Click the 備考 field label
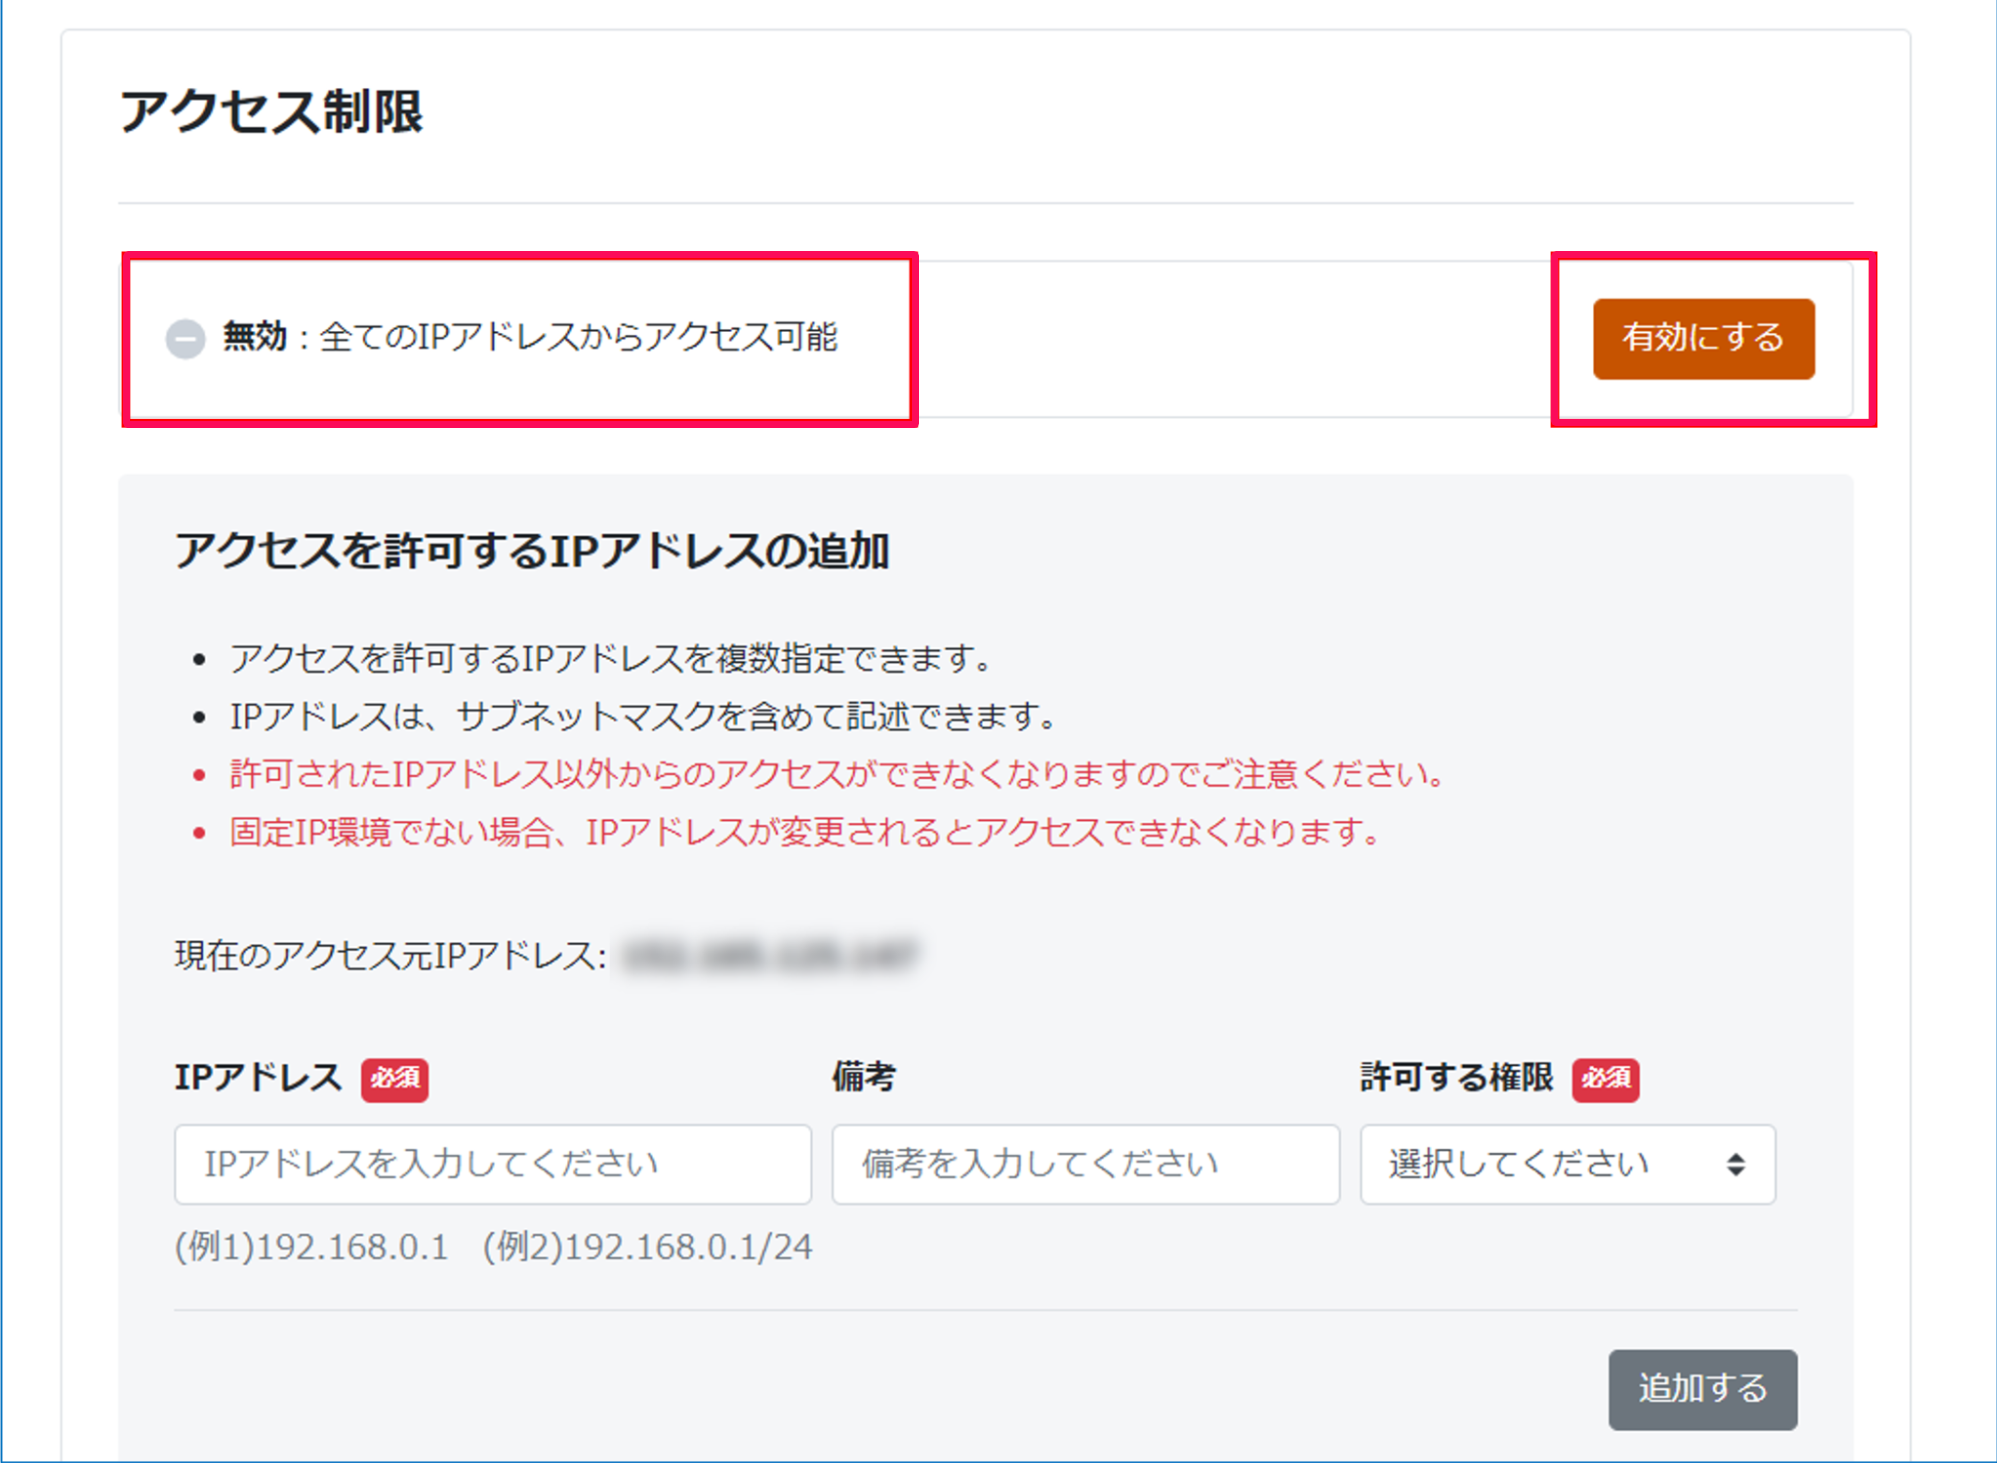This screenshot has width=1997, height=1463. pos(864,1077)
